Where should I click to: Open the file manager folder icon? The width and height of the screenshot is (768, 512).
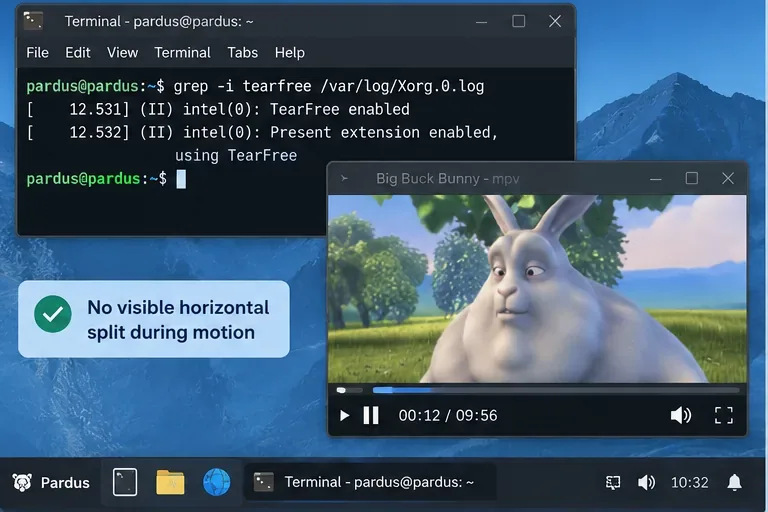[170, 482]
